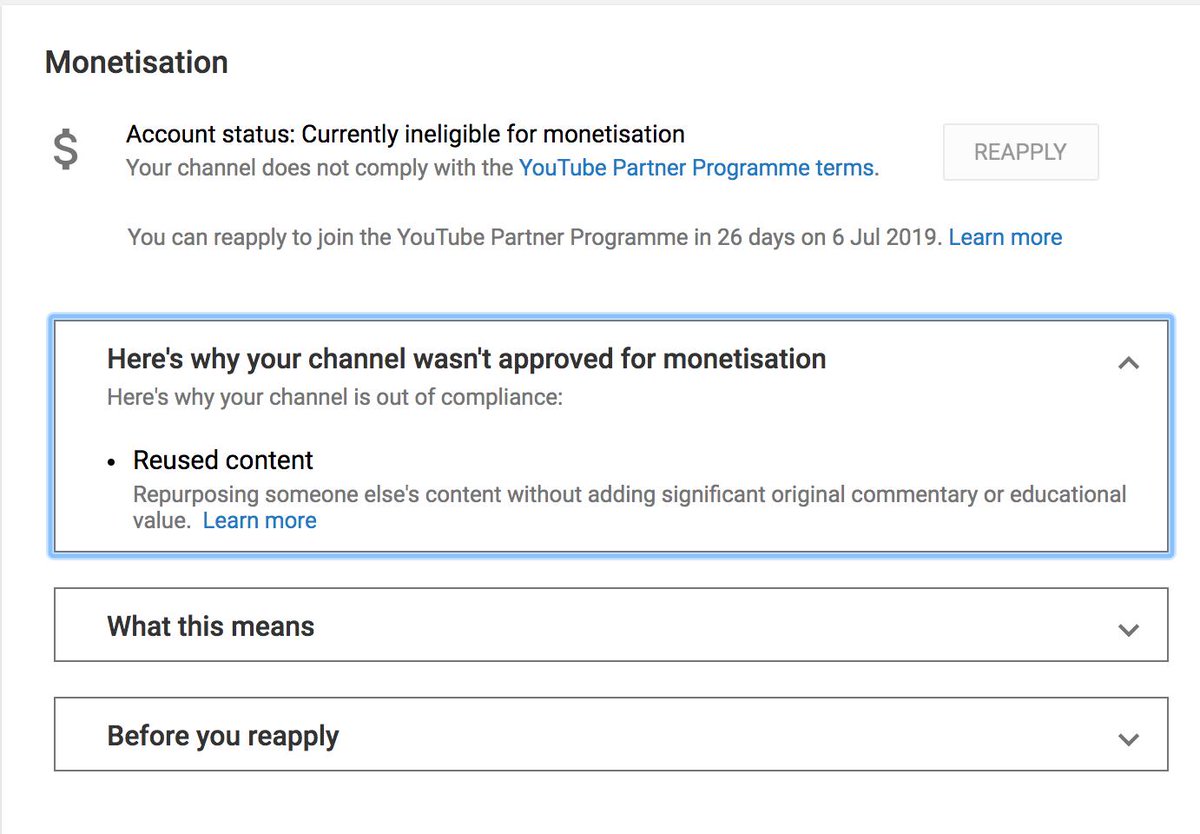This screenshot has height=834, width=1200.
Task: Collapse the 'why your channel wasn't approved' section
Action: [x=1128, y=363]
